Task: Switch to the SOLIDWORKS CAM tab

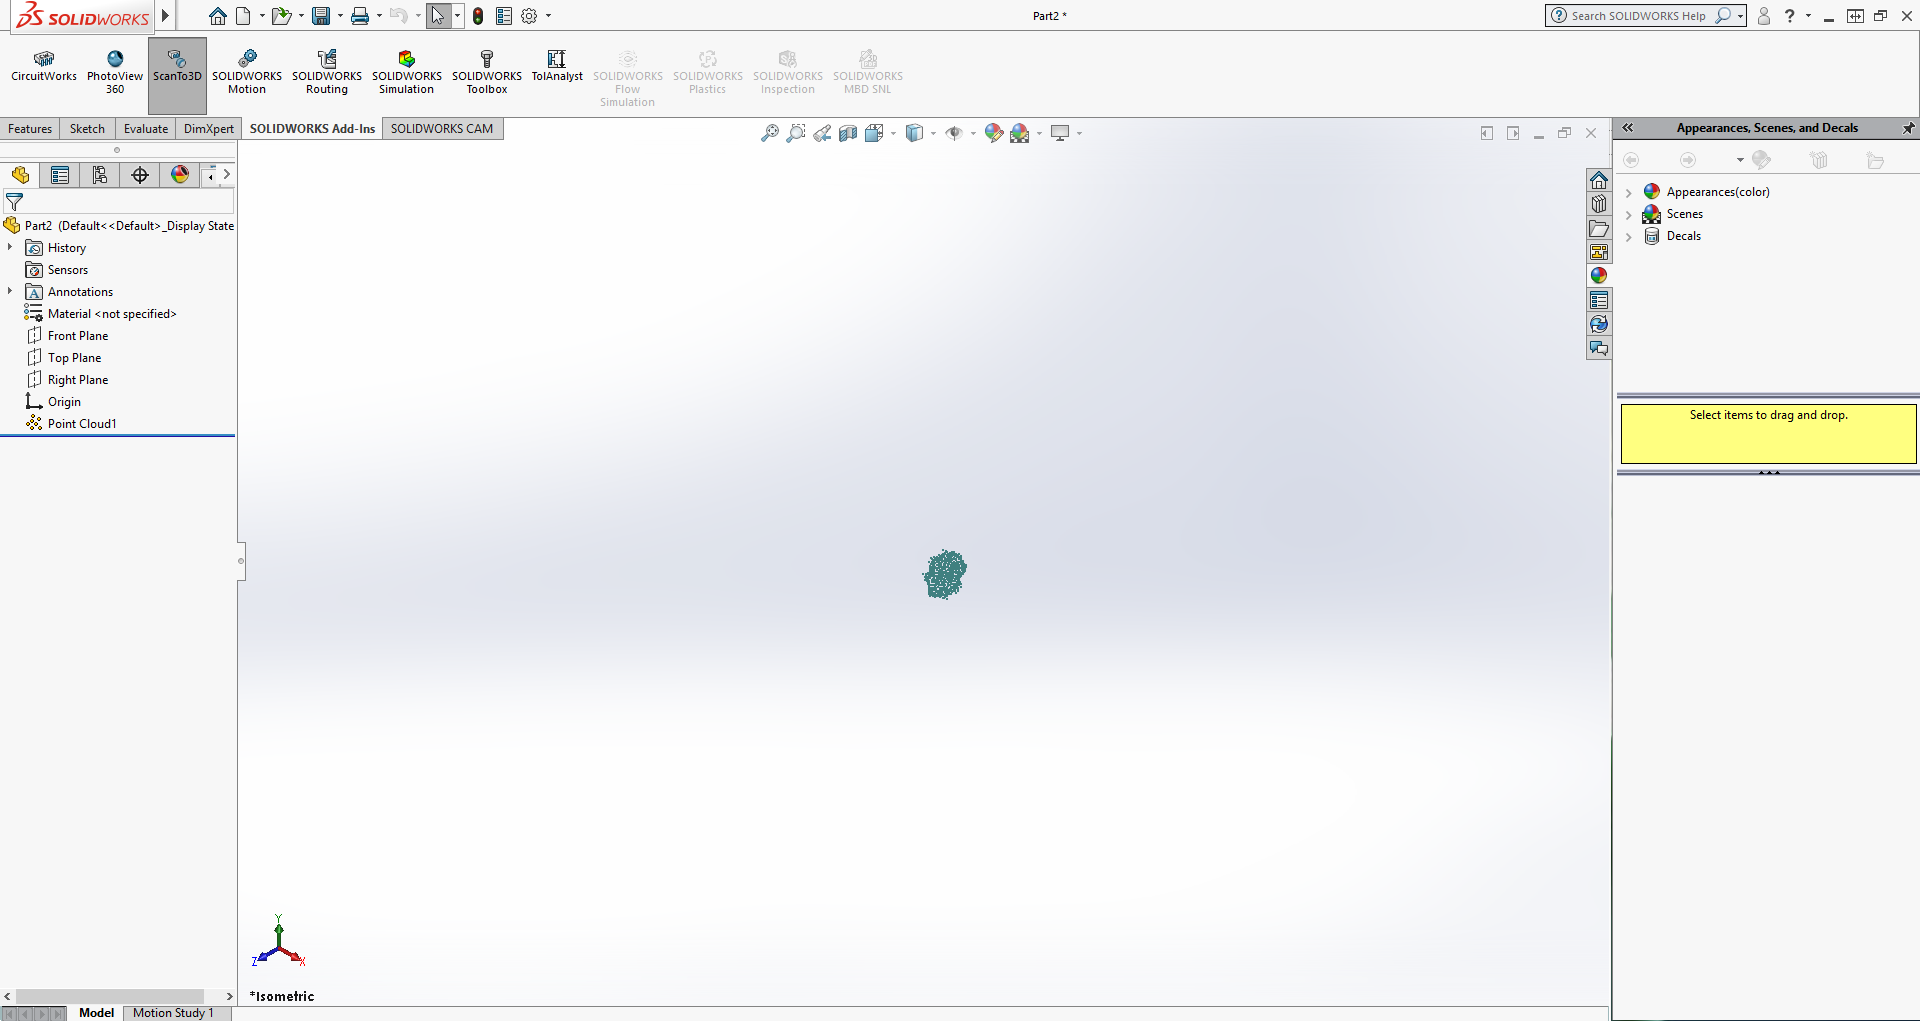Action: click(442, 128)
